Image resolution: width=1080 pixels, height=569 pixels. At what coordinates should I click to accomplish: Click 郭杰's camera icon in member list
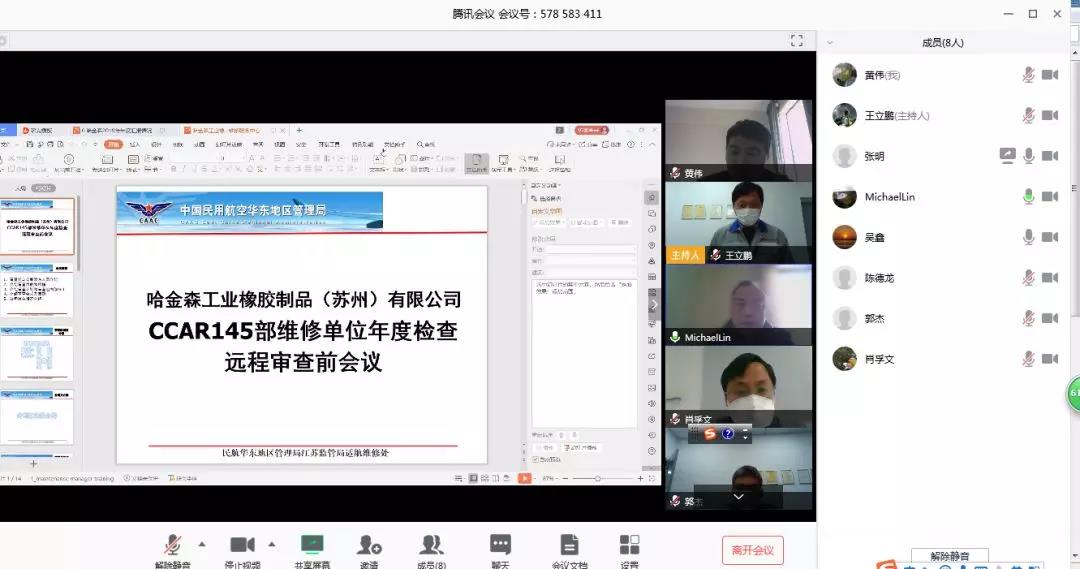coord(1050,318)
